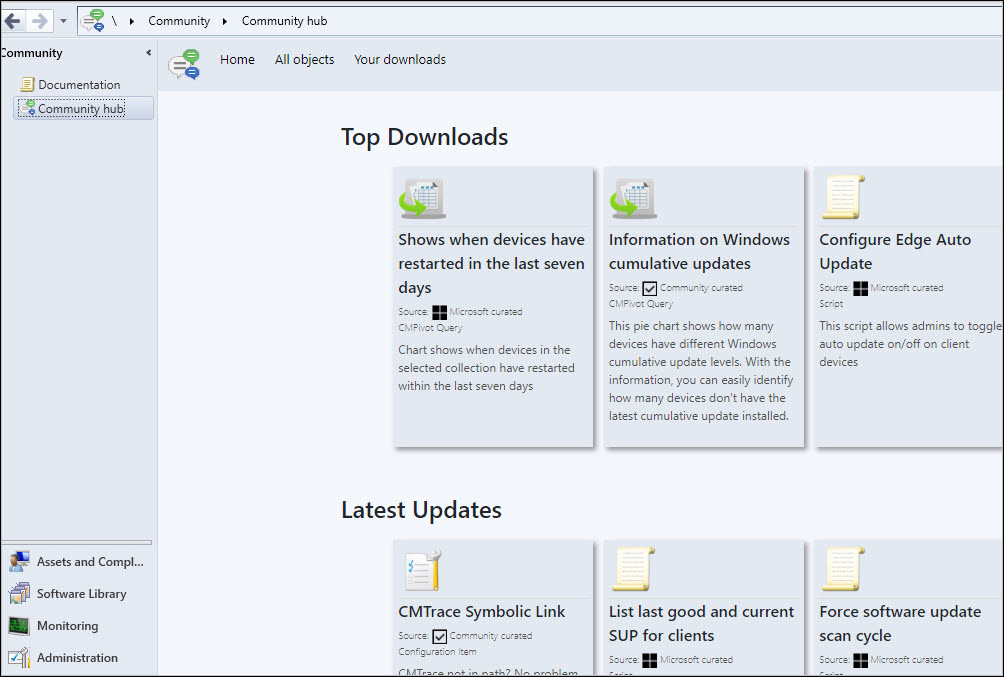The height and width of the screenshot is (677, 1004).
Task: Open the Documentation node
Action: pos(79,85)
